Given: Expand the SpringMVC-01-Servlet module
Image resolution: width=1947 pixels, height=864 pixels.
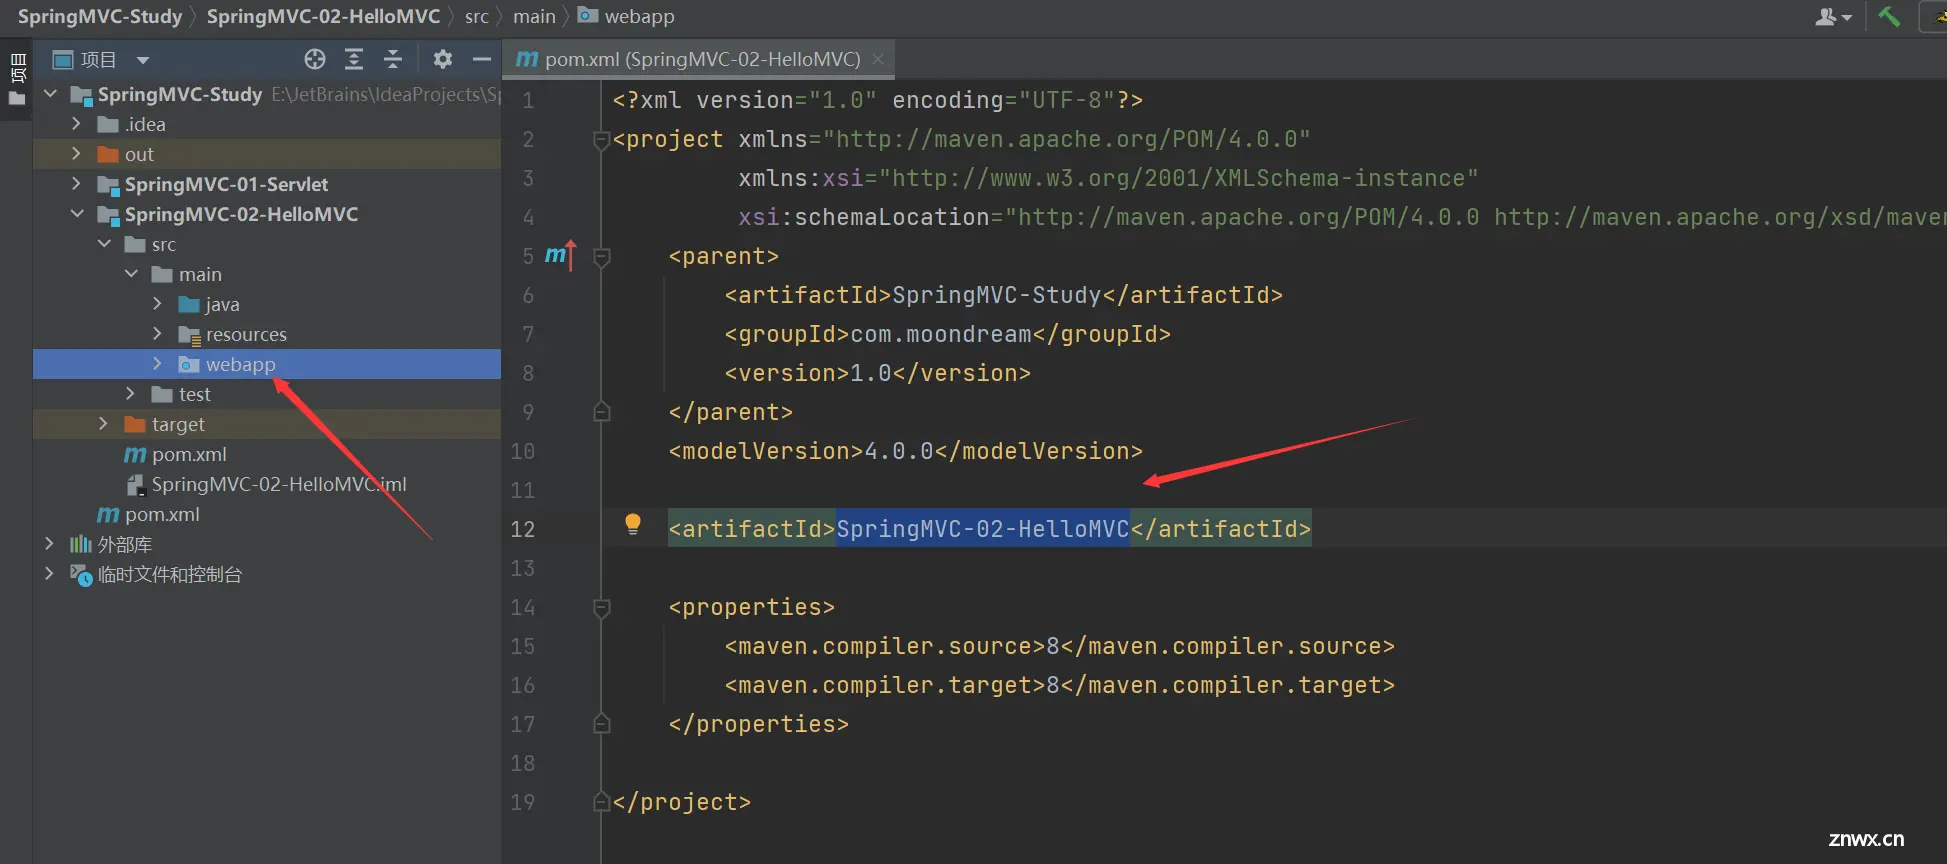Looking at the screenshot, I should pyautogui.click(x=76, y=184).
